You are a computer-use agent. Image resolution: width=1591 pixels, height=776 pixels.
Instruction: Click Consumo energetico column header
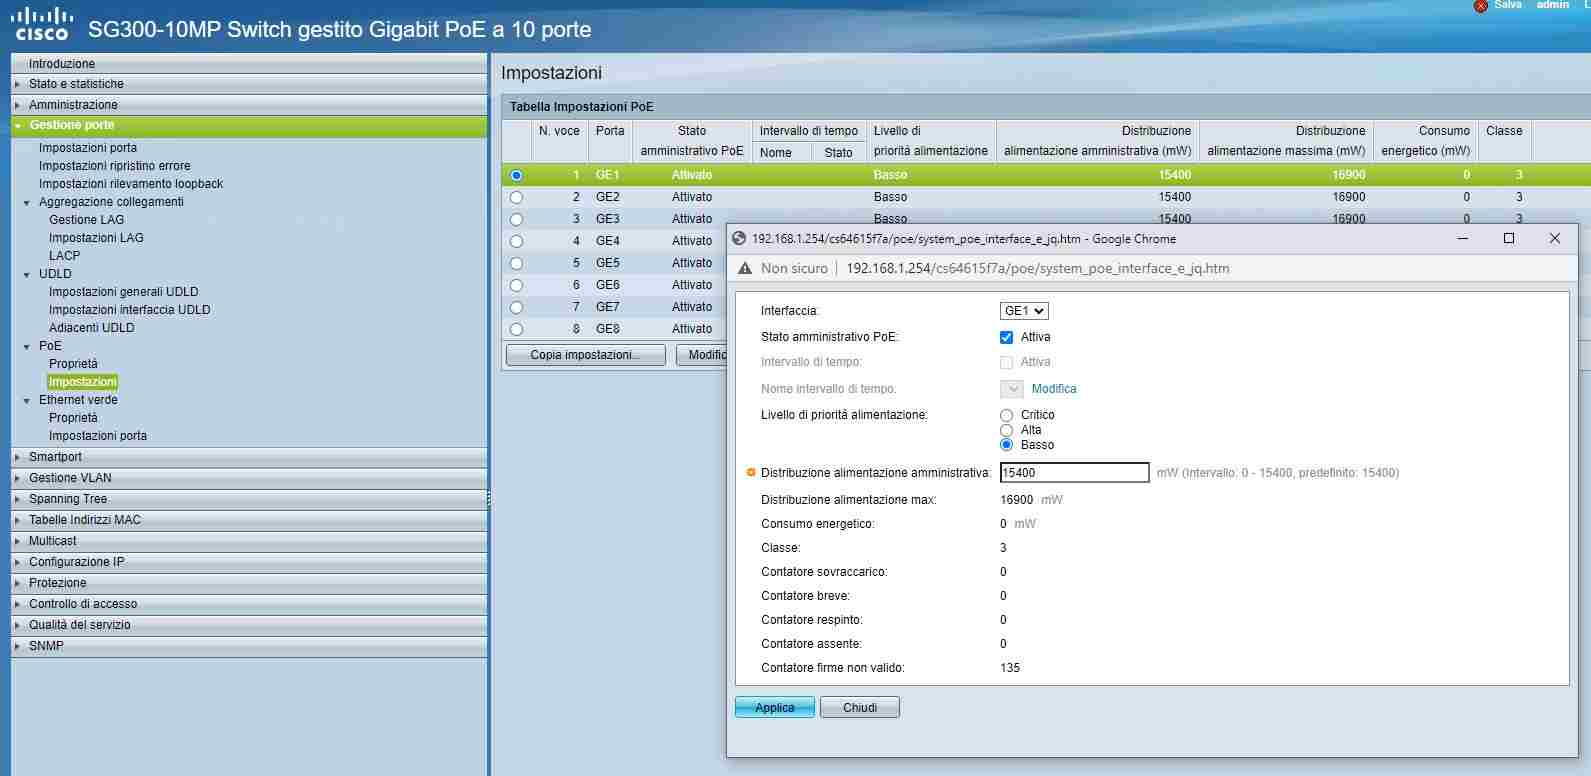point(1425,141)
